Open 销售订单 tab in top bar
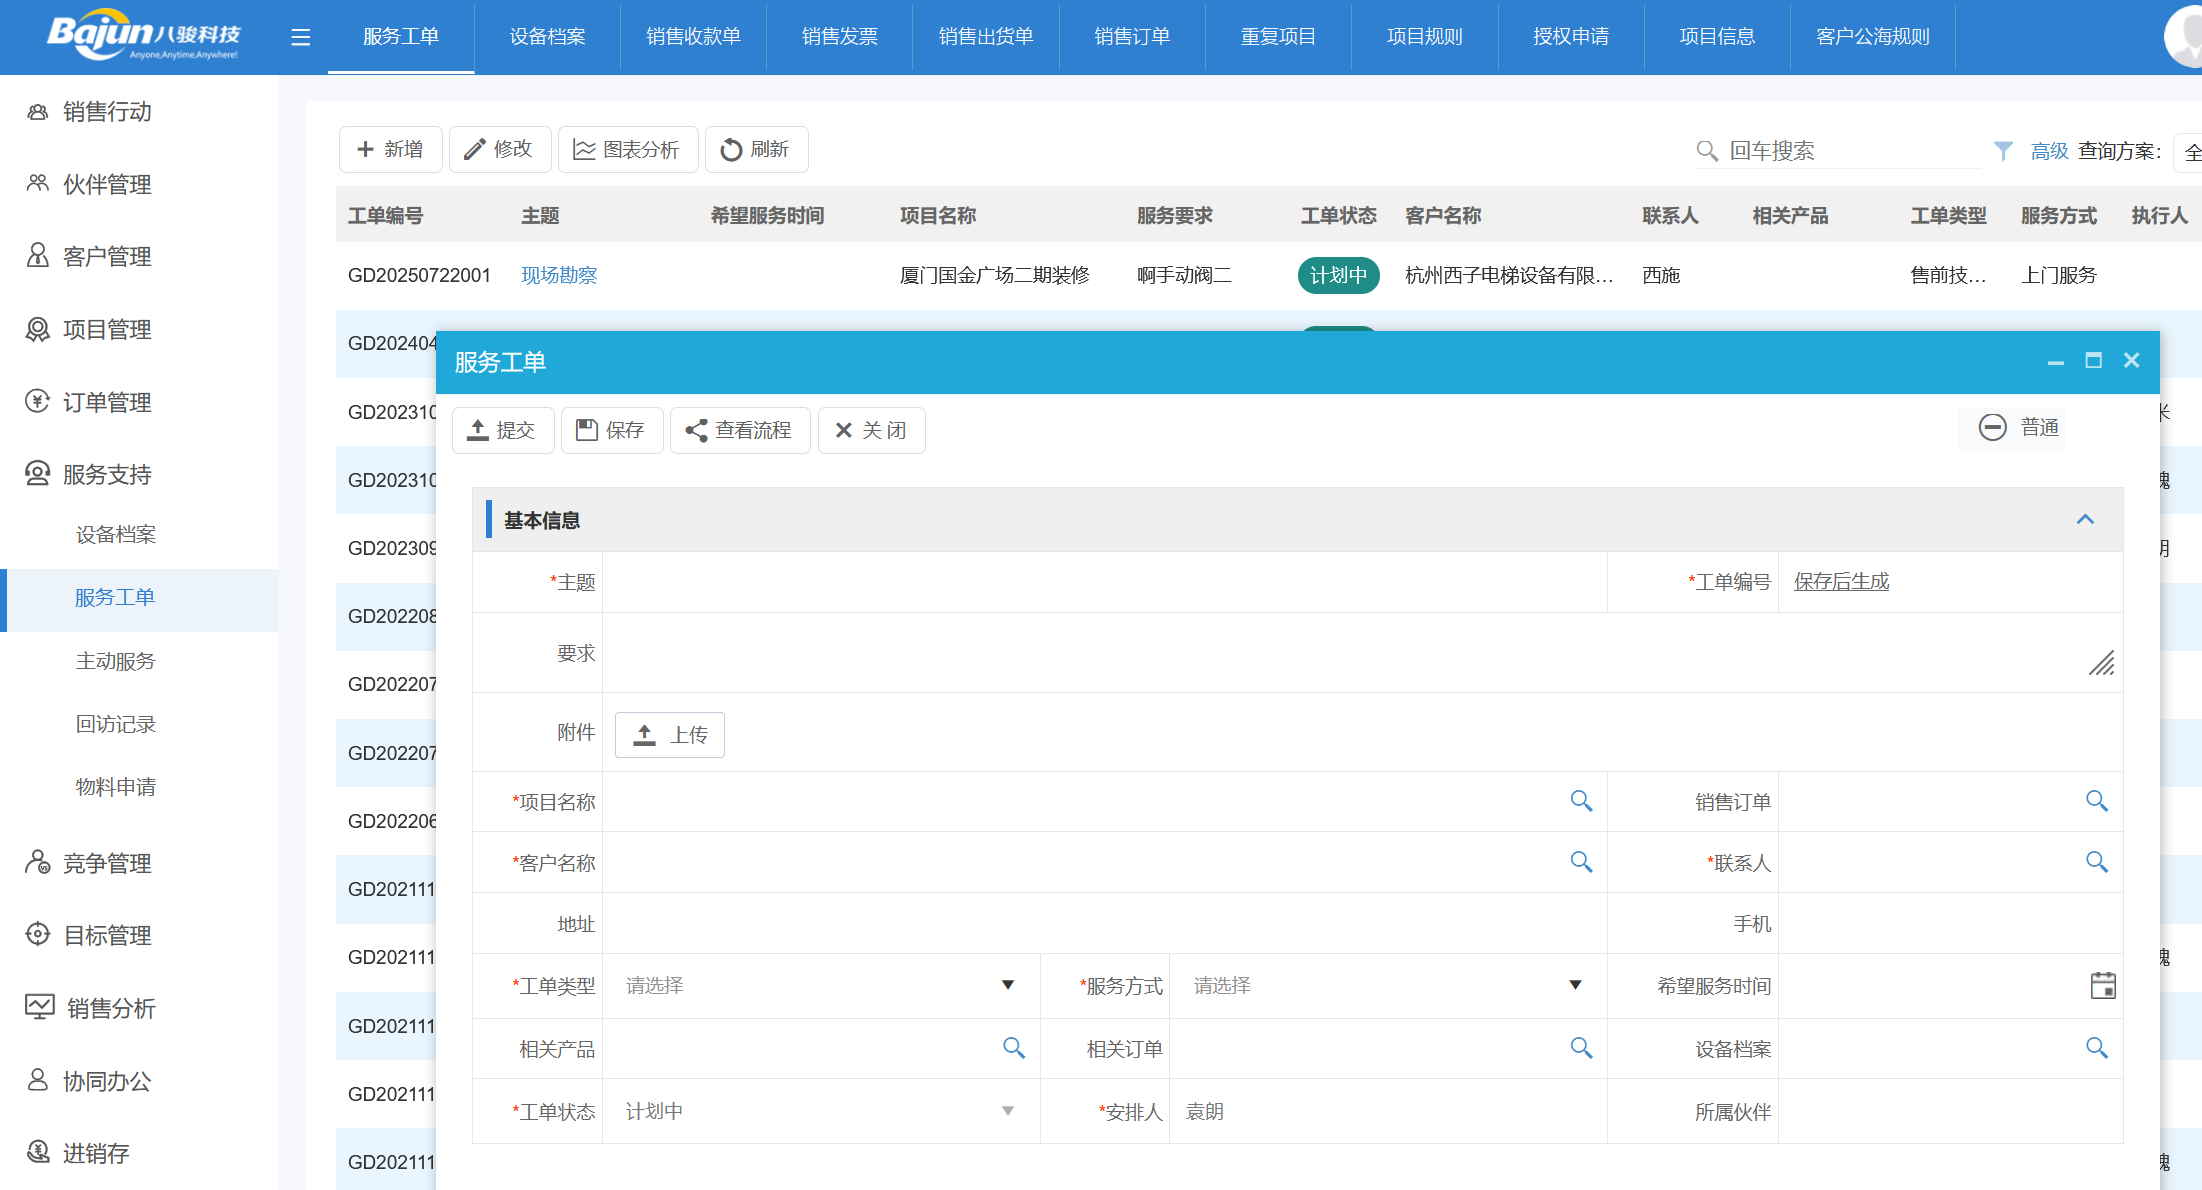This screenshot has height=1190, width=2202. [1131, 37]
